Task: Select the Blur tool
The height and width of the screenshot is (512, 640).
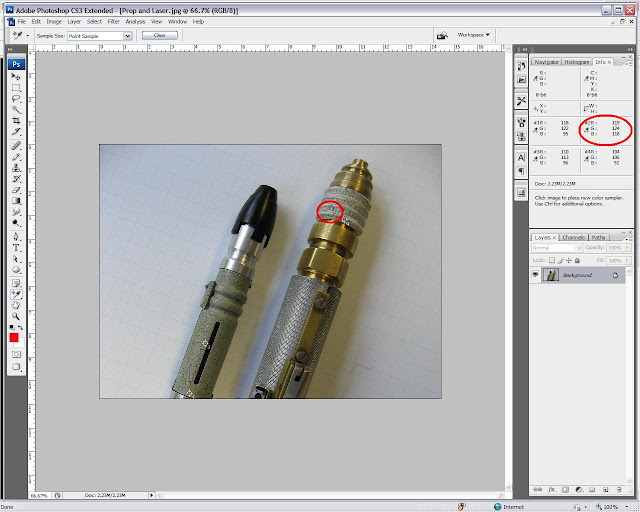Action: [16, 212]
